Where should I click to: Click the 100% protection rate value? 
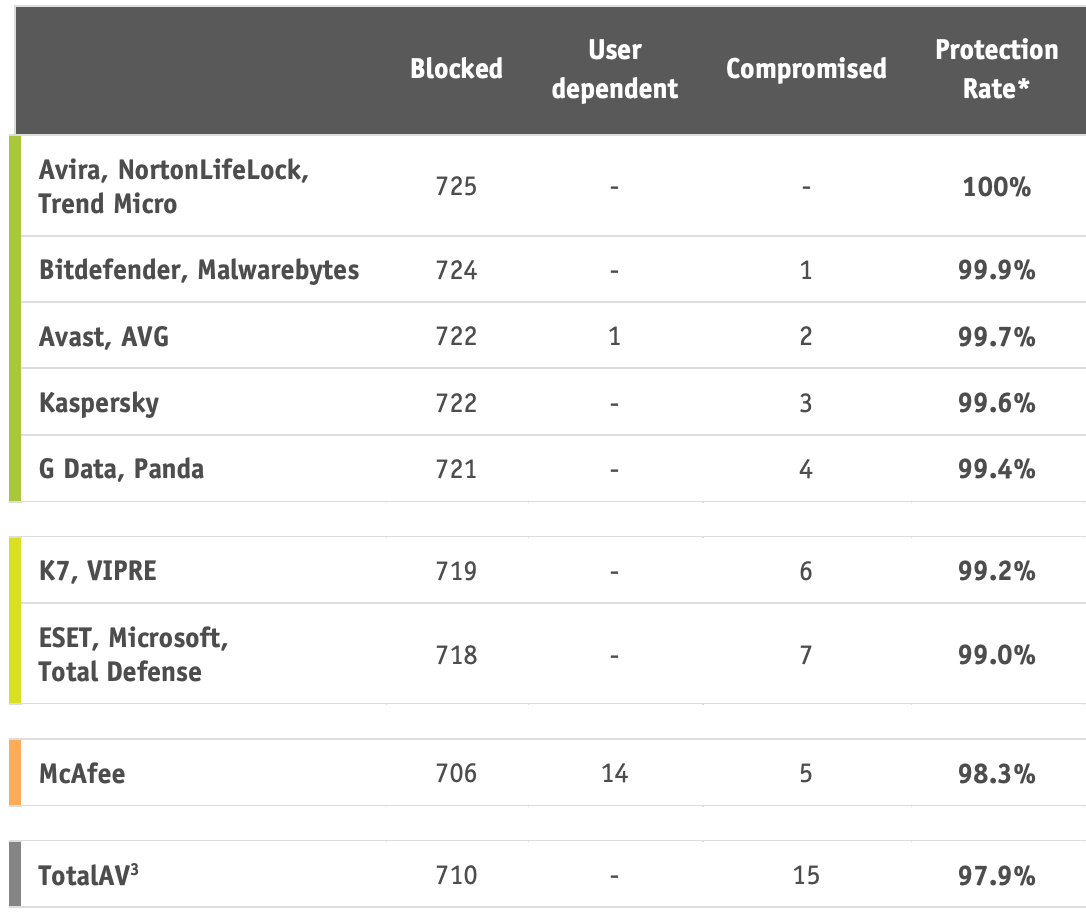[996, 187]
